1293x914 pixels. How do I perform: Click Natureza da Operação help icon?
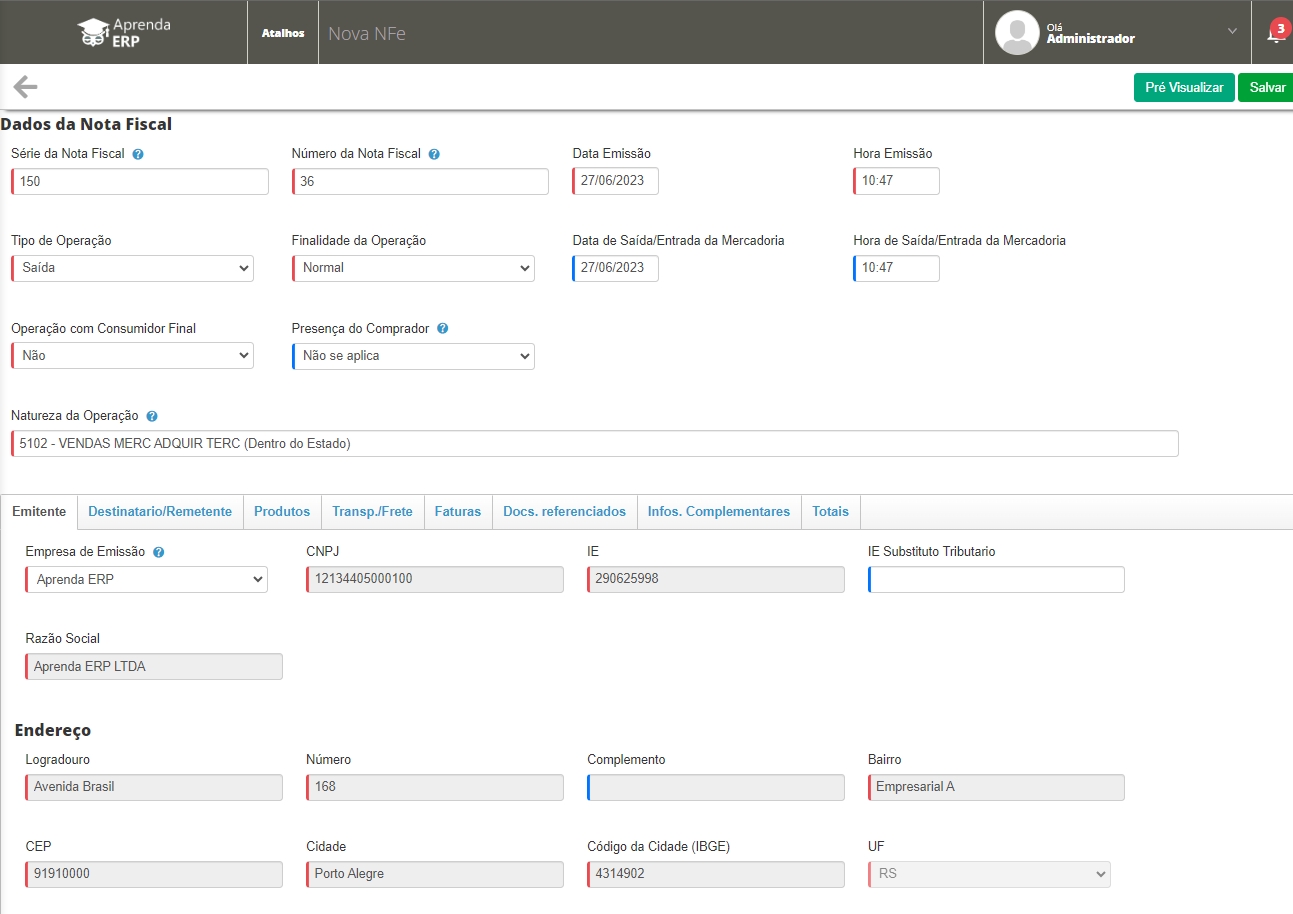[152, 416]
